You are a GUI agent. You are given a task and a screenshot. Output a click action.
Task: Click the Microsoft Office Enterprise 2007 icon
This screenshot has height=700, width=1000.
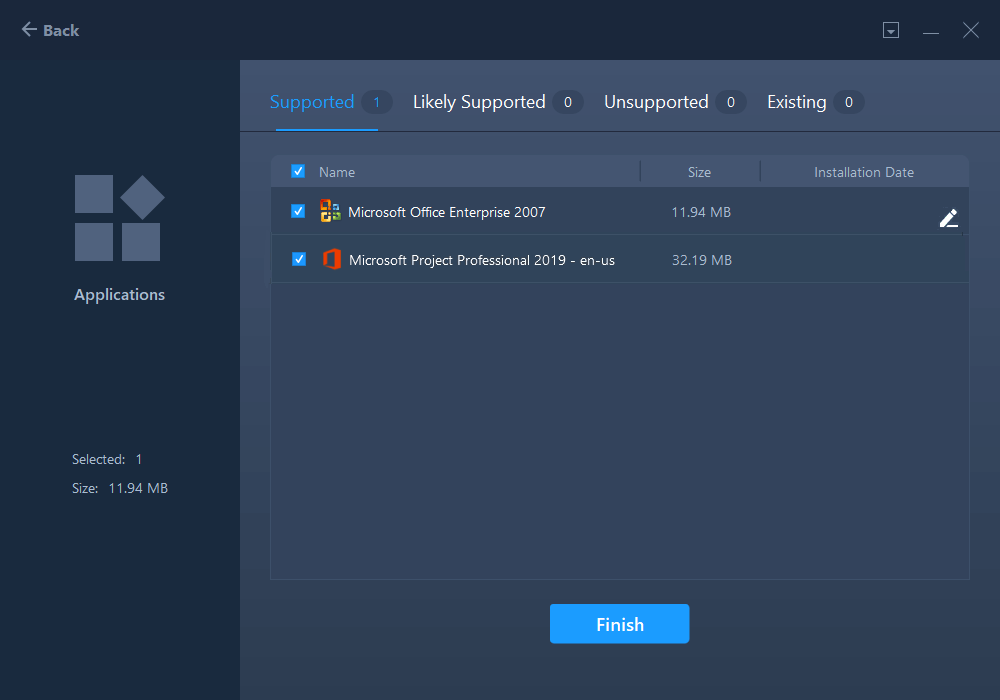tap(330, 210)
